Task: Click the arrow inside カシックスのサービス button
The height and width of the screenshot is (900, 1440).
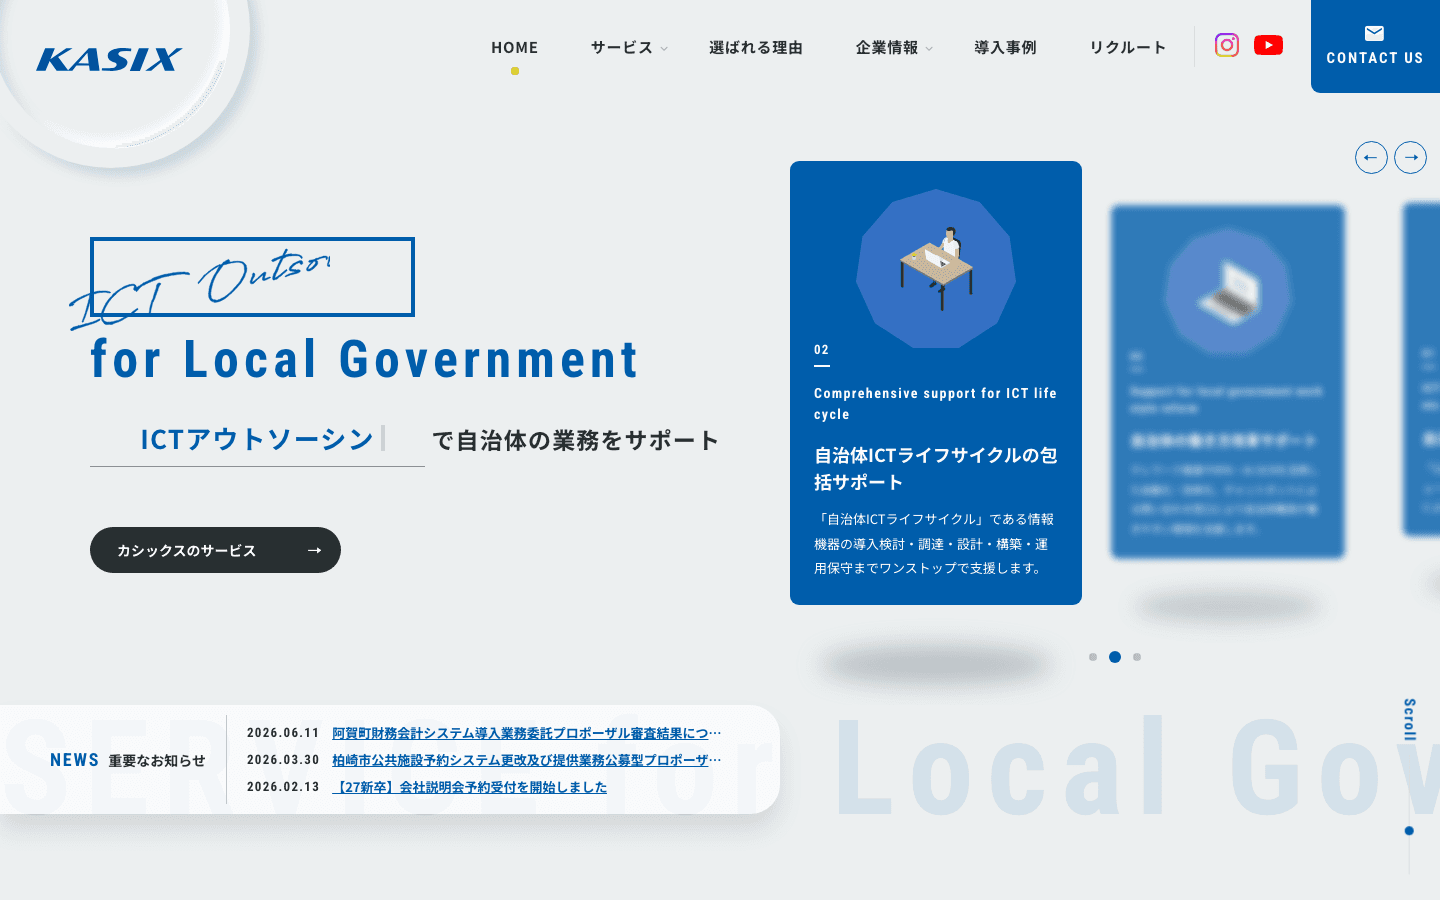Action: (x=314, y=550)
